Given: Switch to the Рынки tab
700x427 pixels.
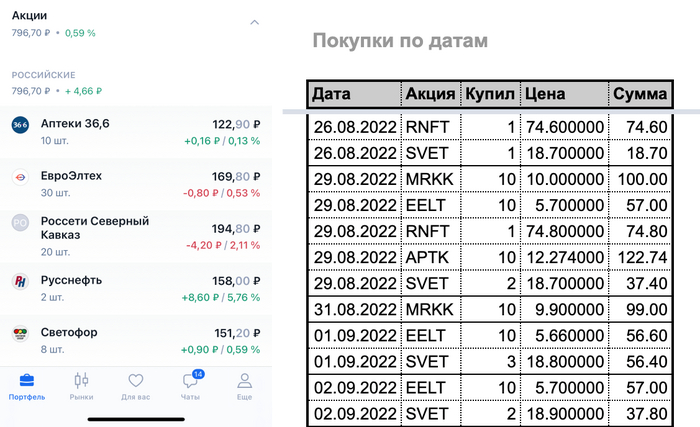Looking at the screenshot, I should [82, 387].
